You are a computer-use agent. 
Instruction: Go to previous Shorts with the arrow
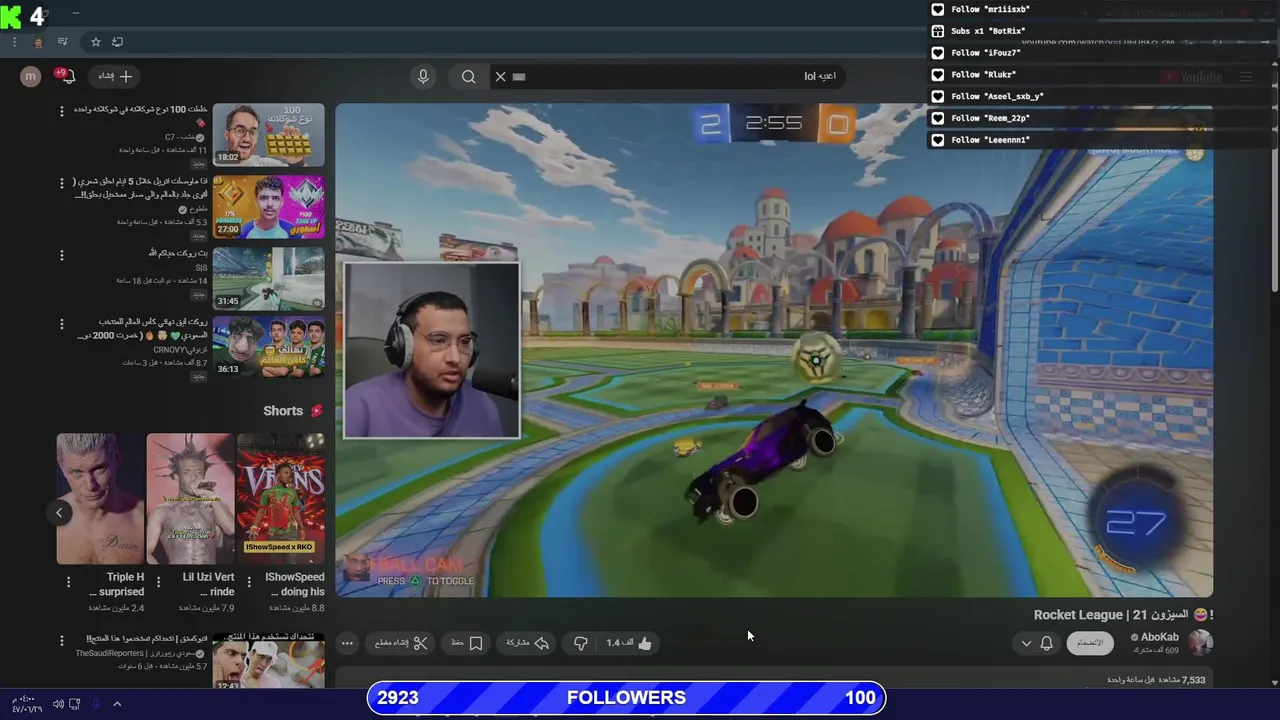point(59,512)
